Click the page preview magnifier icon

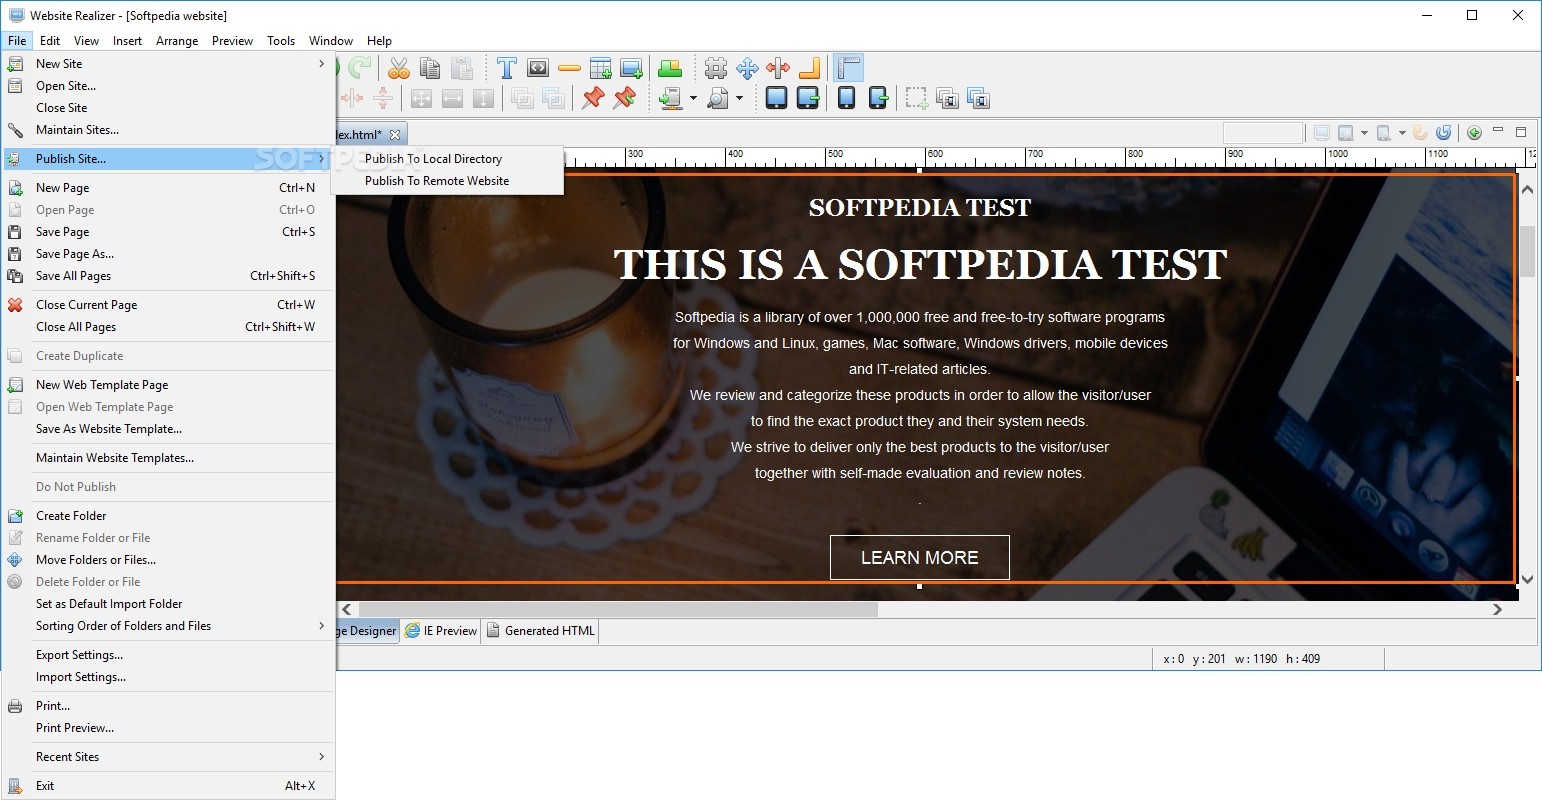(x=717, y=98)
